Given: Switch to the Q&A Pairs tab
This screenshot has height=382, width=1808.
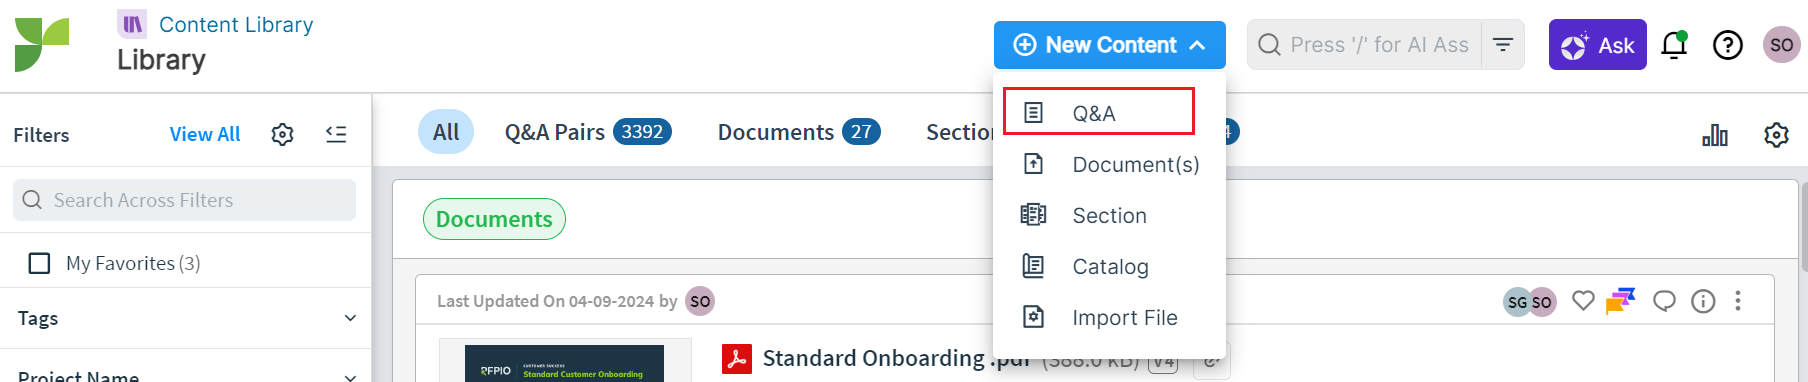Looking at the screenshot, I should [x=588, y=132].
